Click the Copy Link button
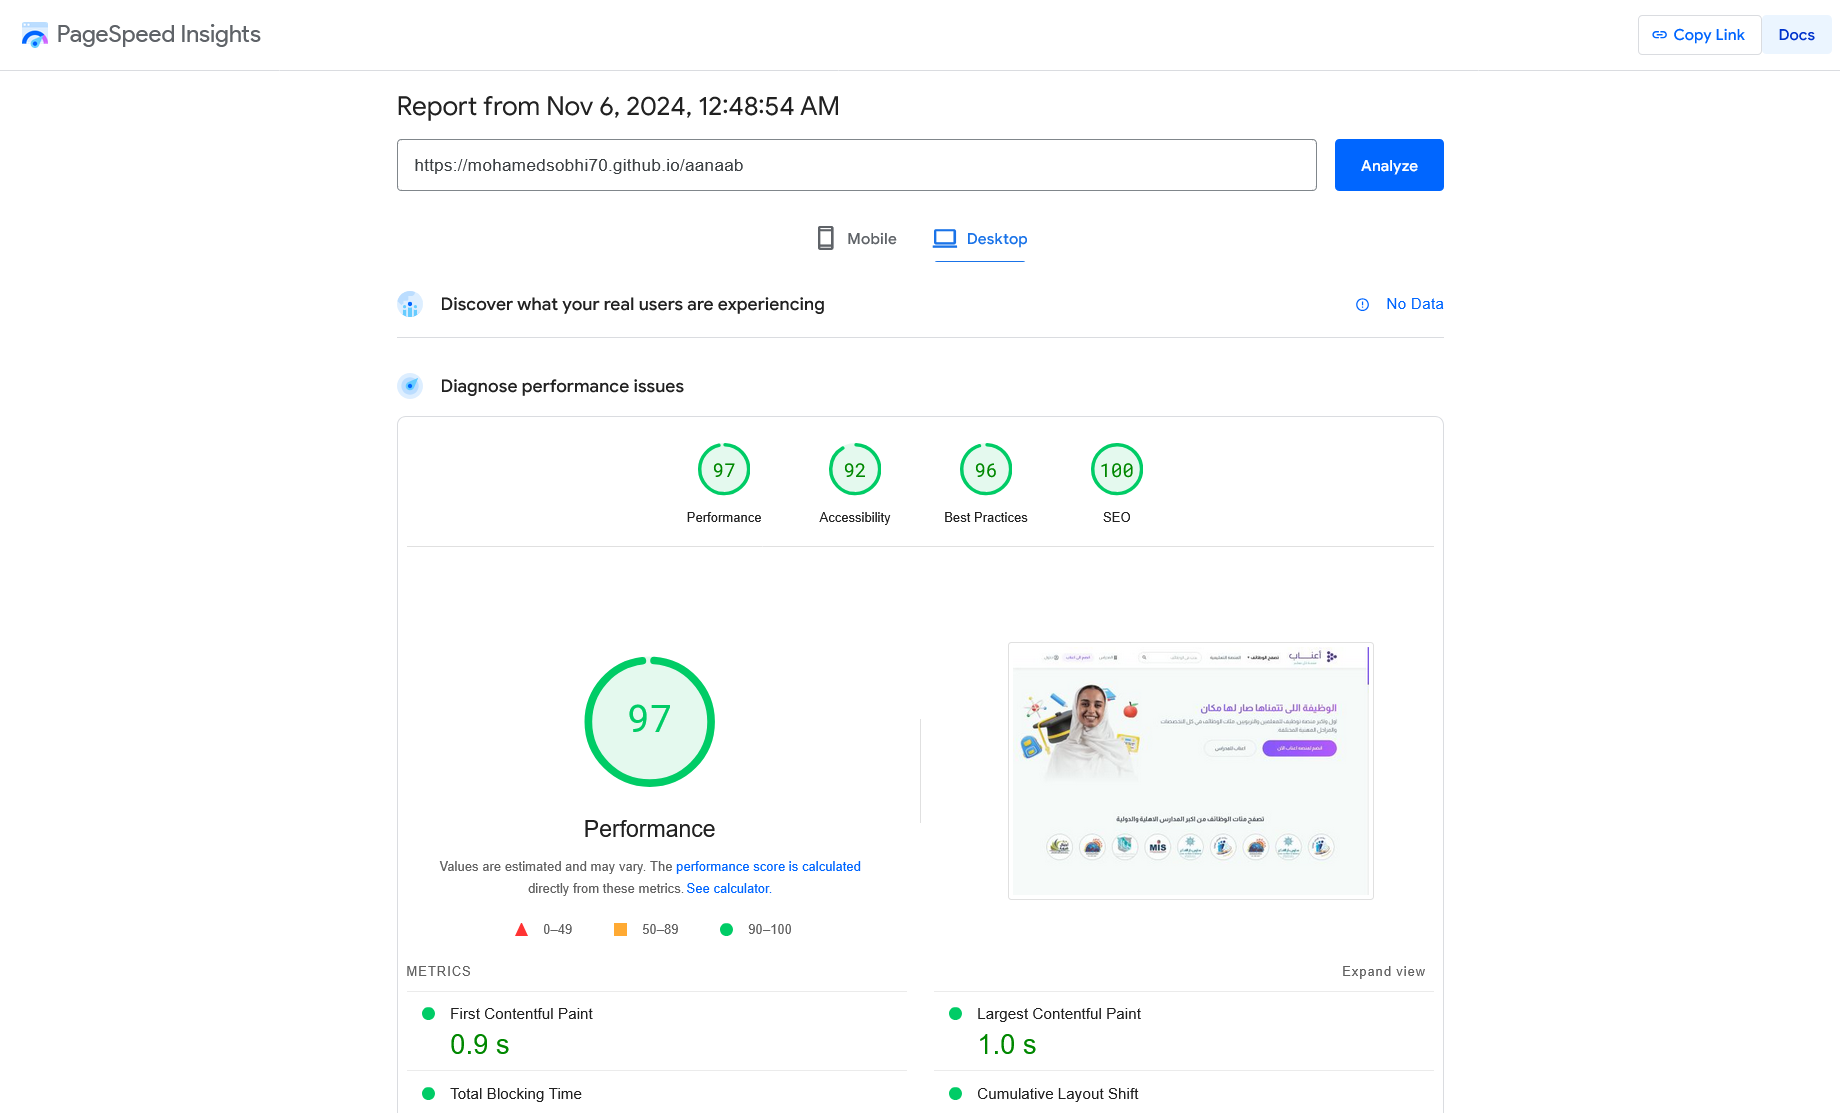1840x1113 pixels. 1699,35
